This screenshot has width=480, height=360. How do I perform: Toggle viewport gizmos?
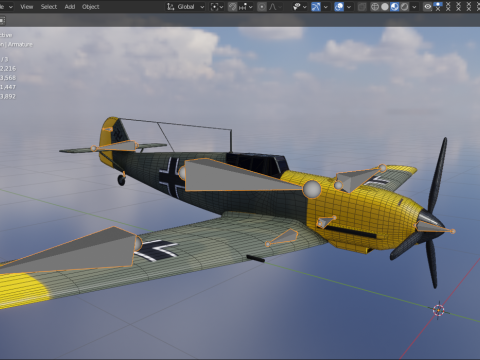tap(316, 7)
